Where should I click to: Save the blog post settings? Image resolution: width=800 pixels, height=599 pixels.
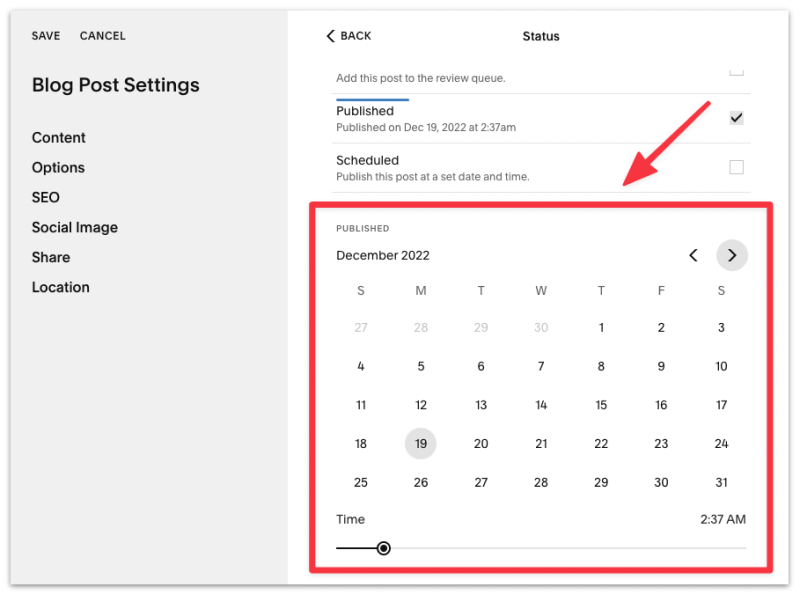(x=46, y=35)
